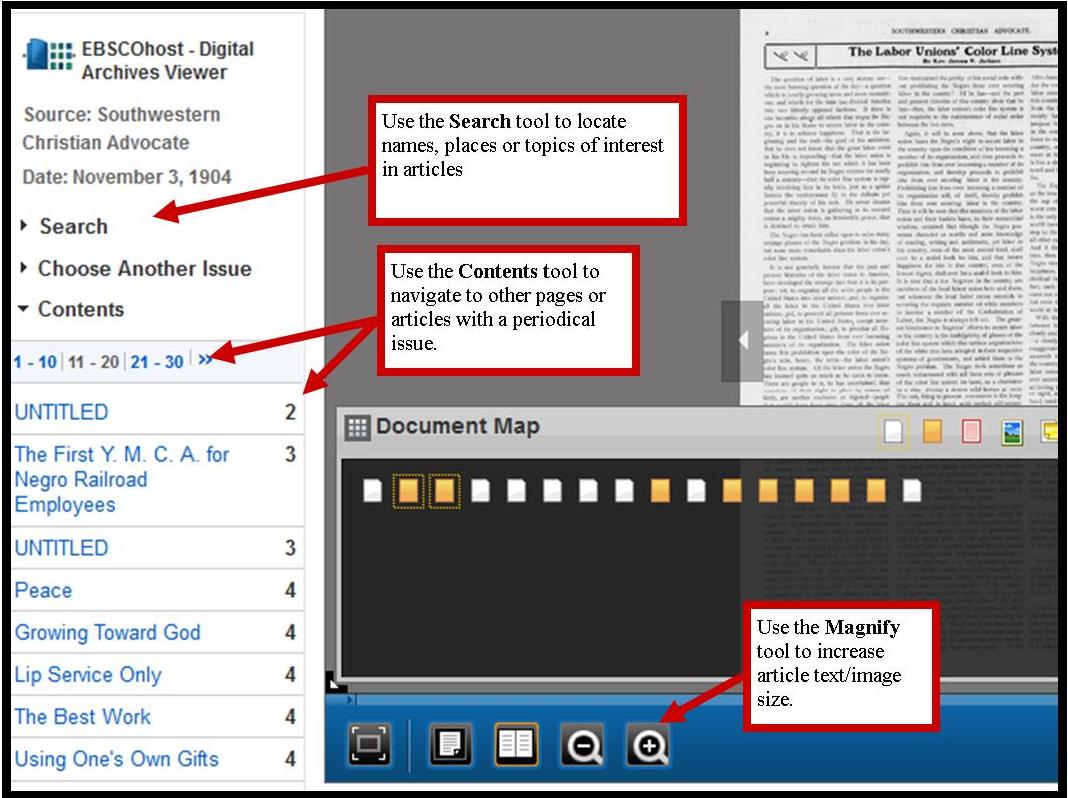Click the picture legend icon in Document Map

click(1011, 432)
